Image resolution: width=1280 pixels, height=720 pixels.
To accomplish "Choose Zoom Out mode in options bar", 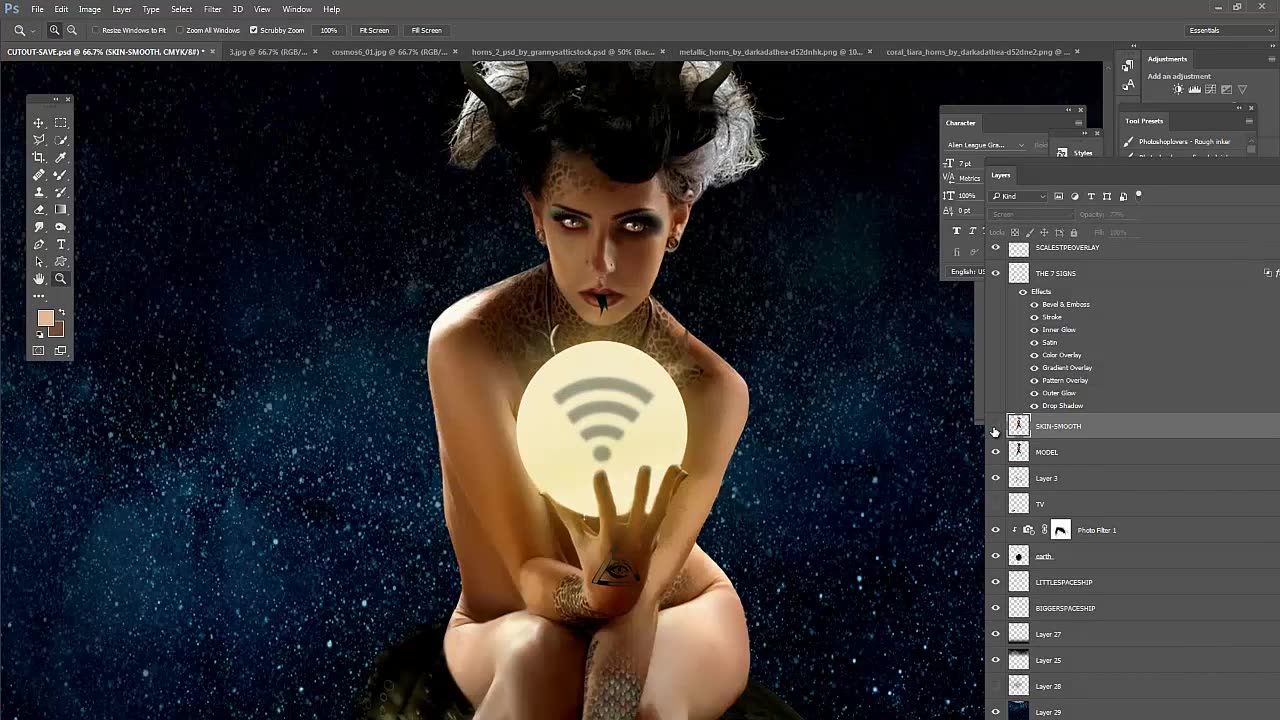I will pyautogui.click(x=72, y=30).
